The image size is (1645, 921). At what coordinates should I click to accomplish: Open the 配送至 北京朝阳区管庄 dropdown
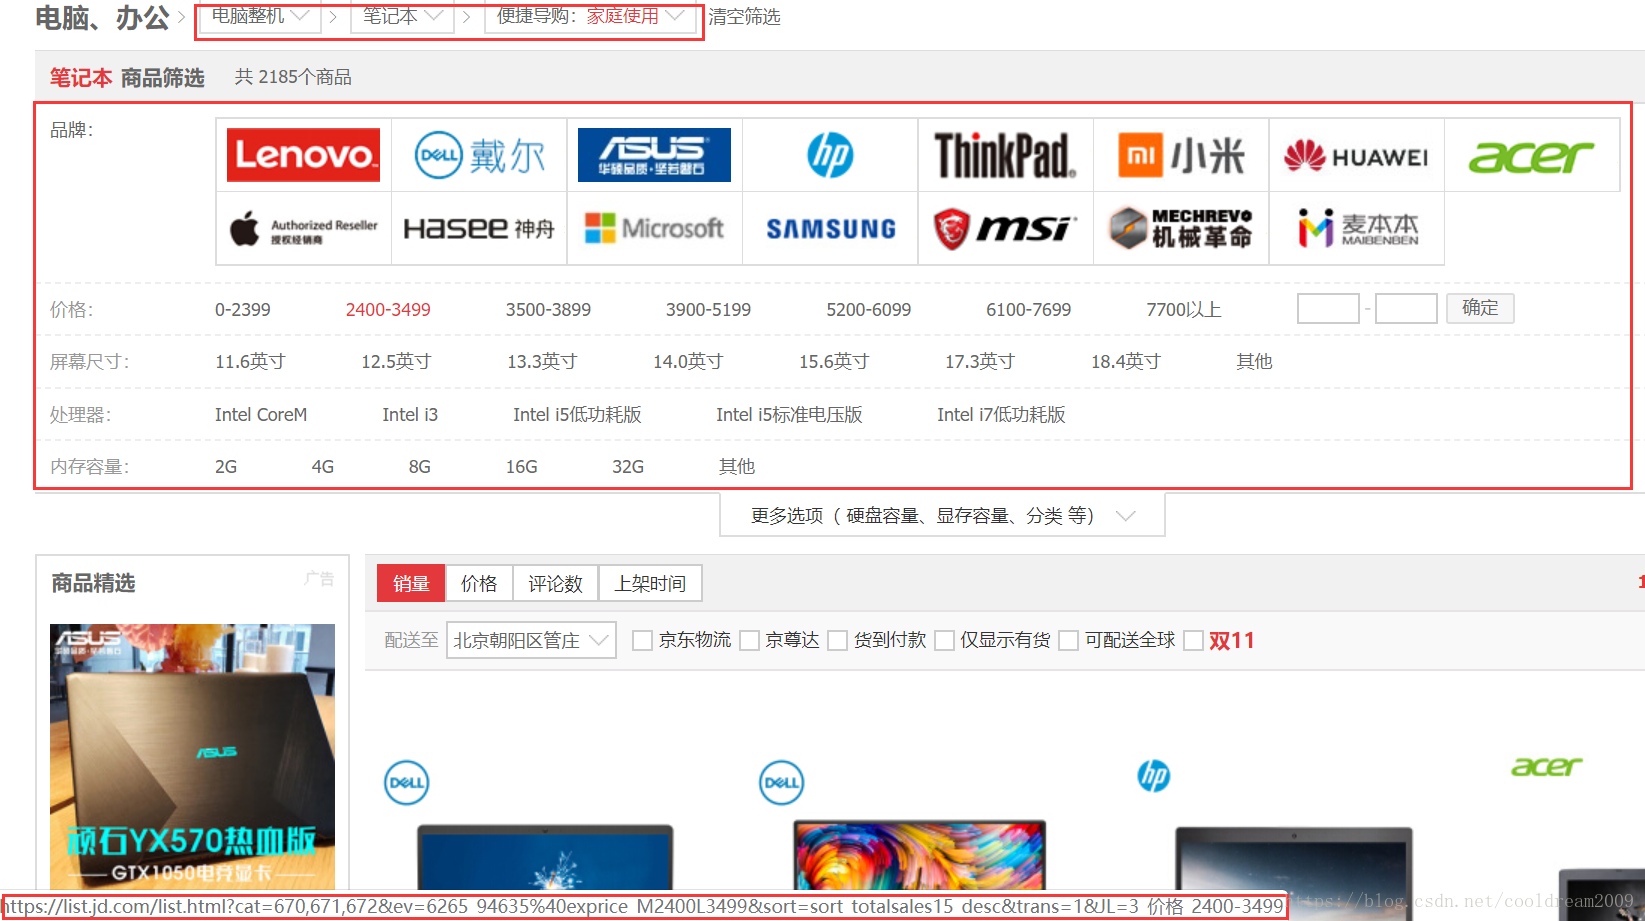pyautogui.click(x=531, y=640)
